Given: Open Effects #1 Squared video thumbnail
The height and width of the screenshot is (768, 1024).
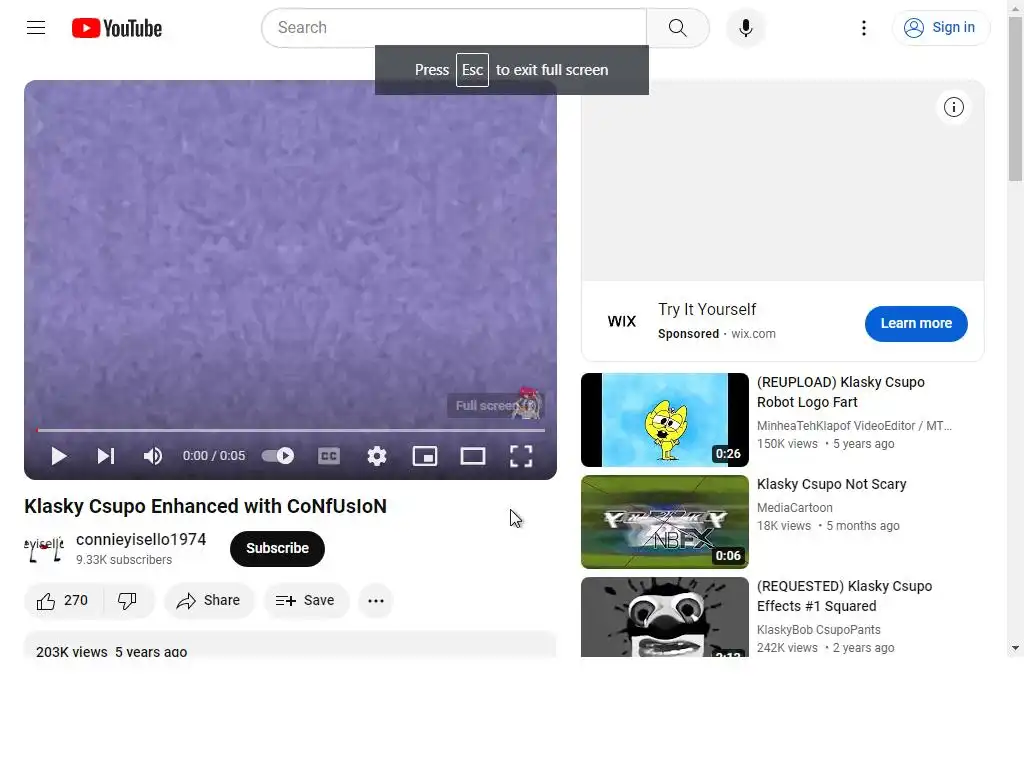Looking at the screenshot, I should tap(665, 617).
